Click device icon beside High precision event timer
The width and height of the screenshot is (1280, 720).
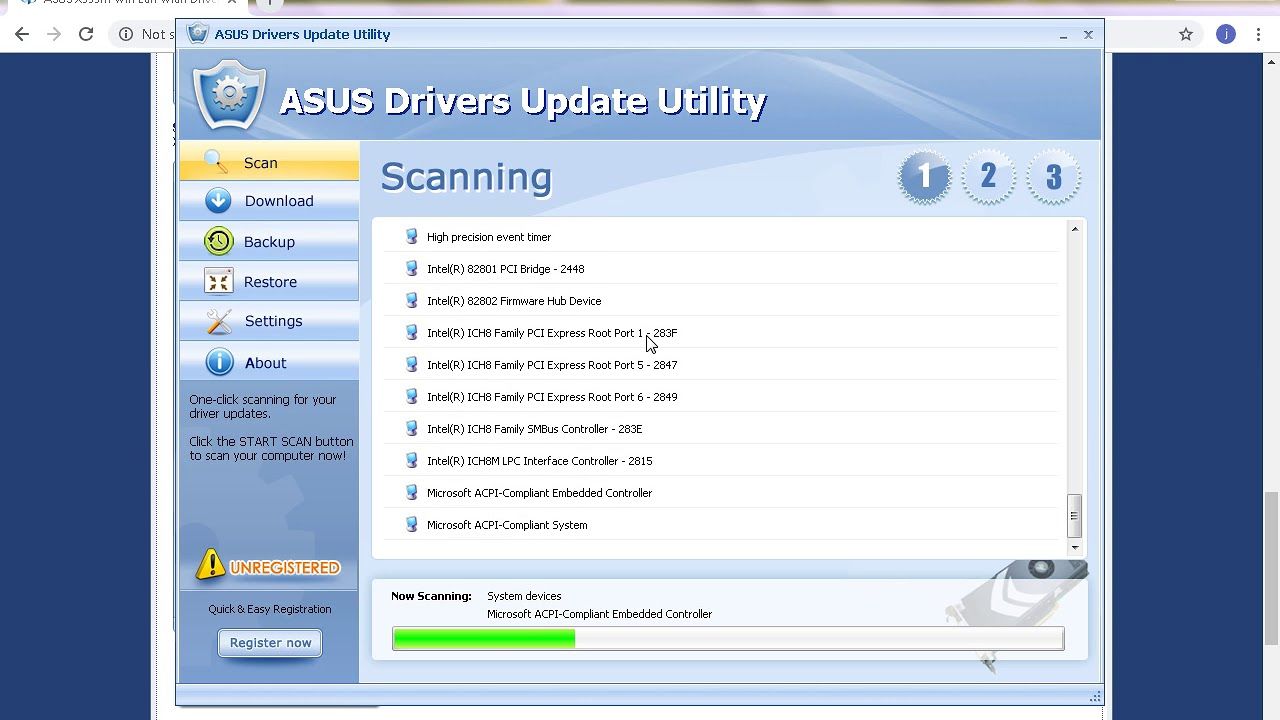click(411, 236)
